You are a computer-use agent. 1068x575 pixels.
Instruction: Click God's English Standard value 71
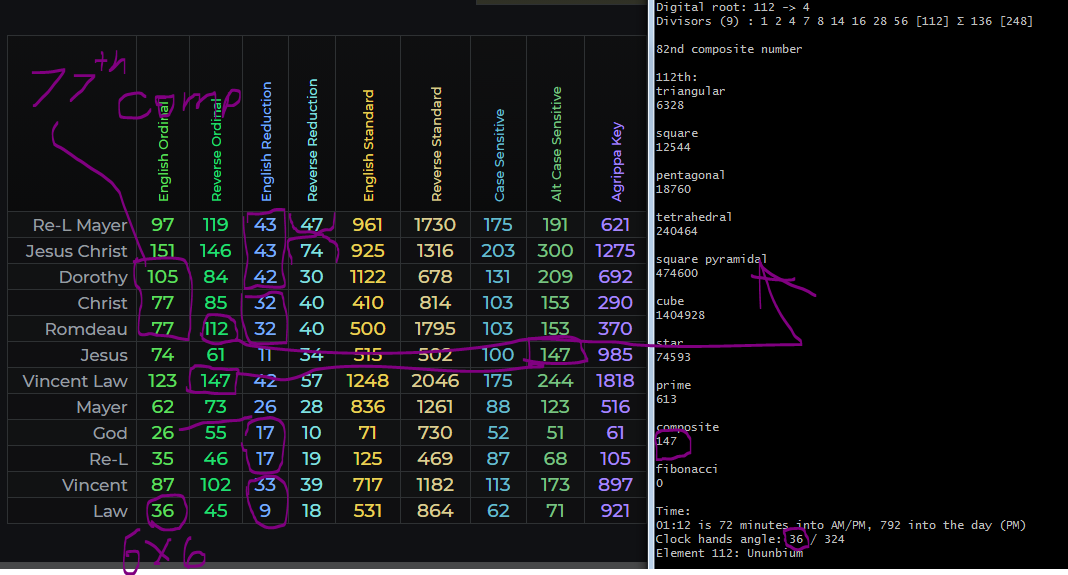click(x=368, y=433)
